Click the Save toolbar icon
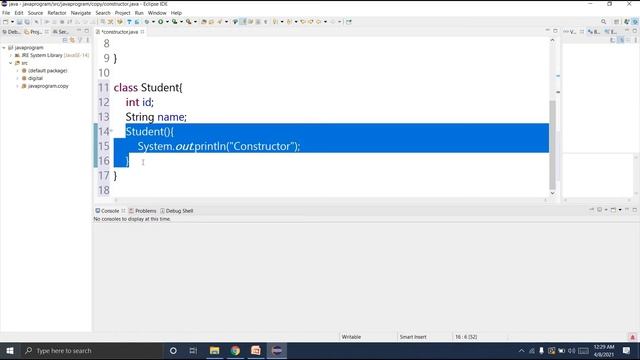This screenshot has height=360, width=640. pyautogui.click(x=19, y=22)
